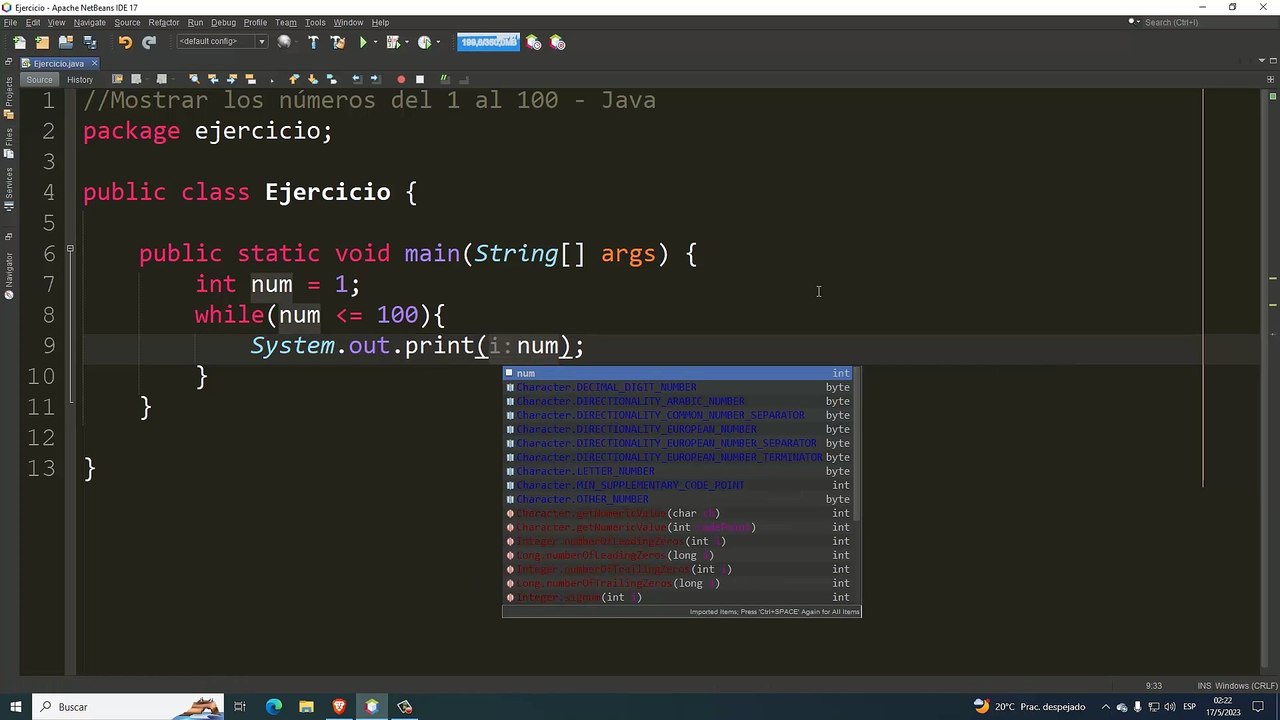Click the Save All toolbar icon
This screenshot has height=720, width=1280.
[x=90, y=42]
